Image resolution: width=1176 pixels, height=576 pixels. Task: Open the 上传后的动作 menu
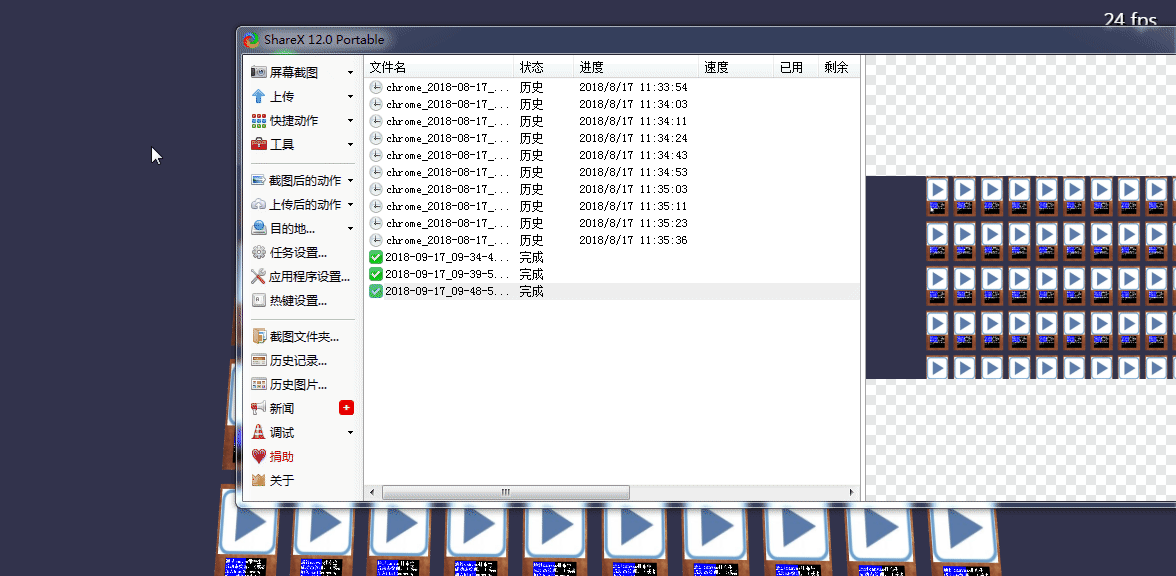[x=302, y=205]
